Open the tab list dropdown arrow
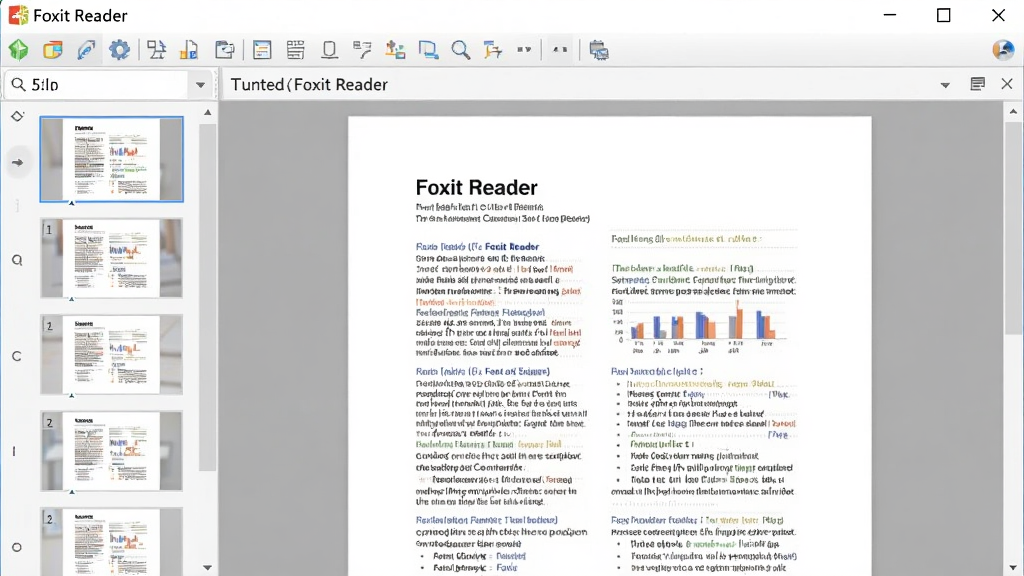The height and width of the screenshot is (576, 1024). tap(945, 86)
